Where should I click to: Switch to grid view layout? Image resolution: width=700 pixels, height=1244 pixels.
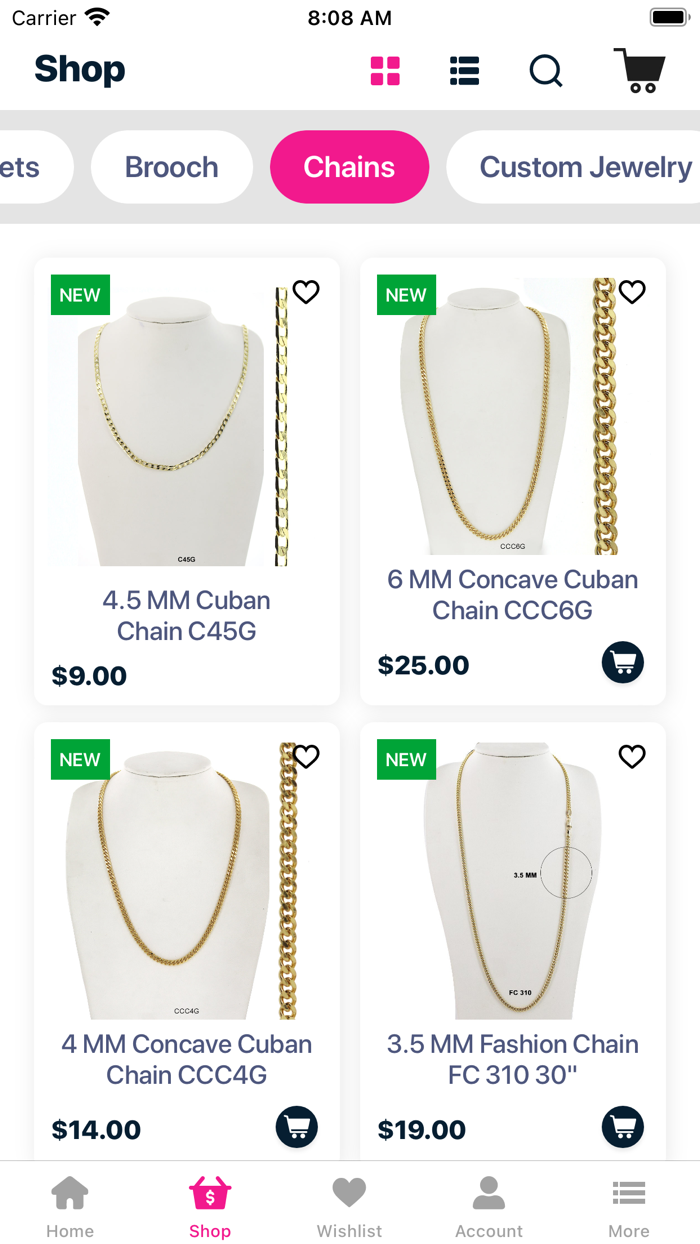click(x=385, y=70)
